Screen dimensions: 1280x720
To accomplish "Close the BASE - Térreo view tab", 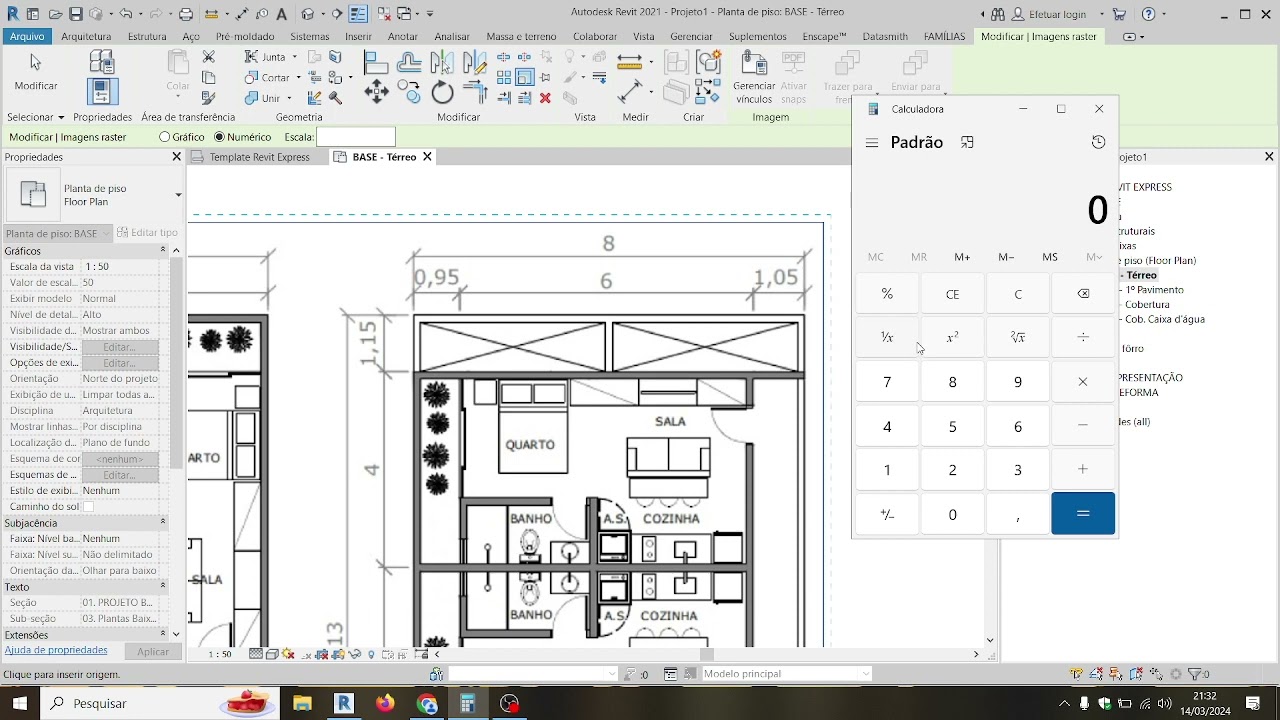I will 427,157.
